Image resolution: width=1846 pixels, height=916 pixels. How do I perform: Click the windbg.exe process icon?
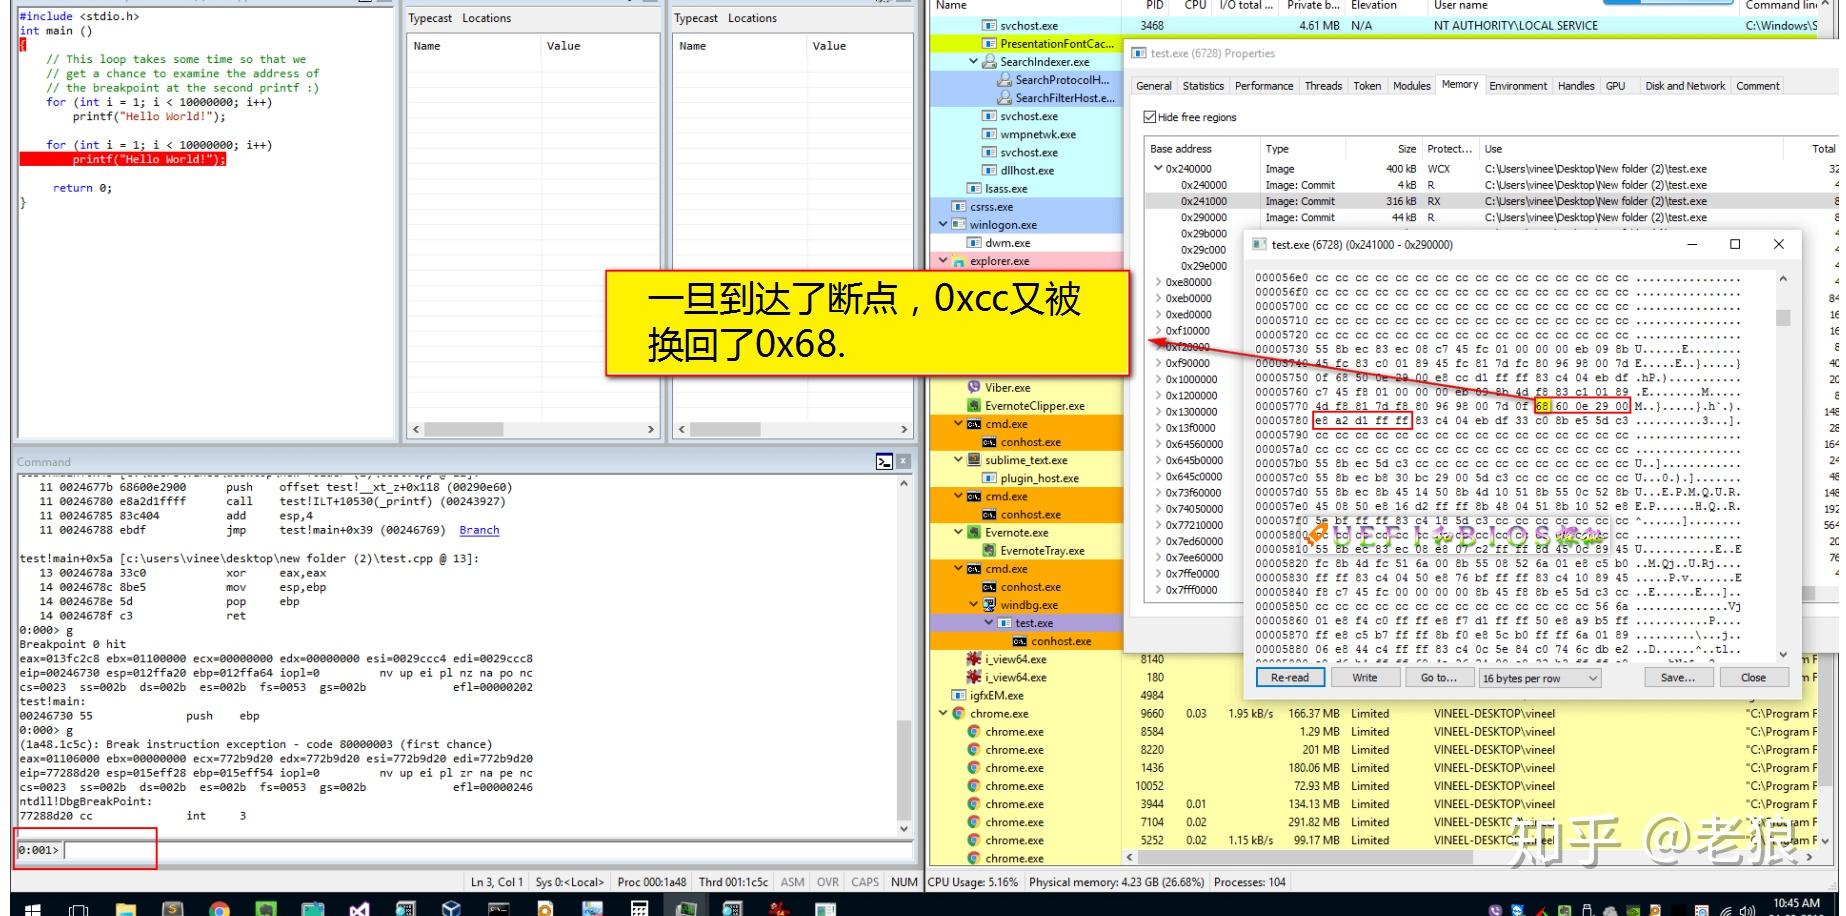(x=990, y=605)
